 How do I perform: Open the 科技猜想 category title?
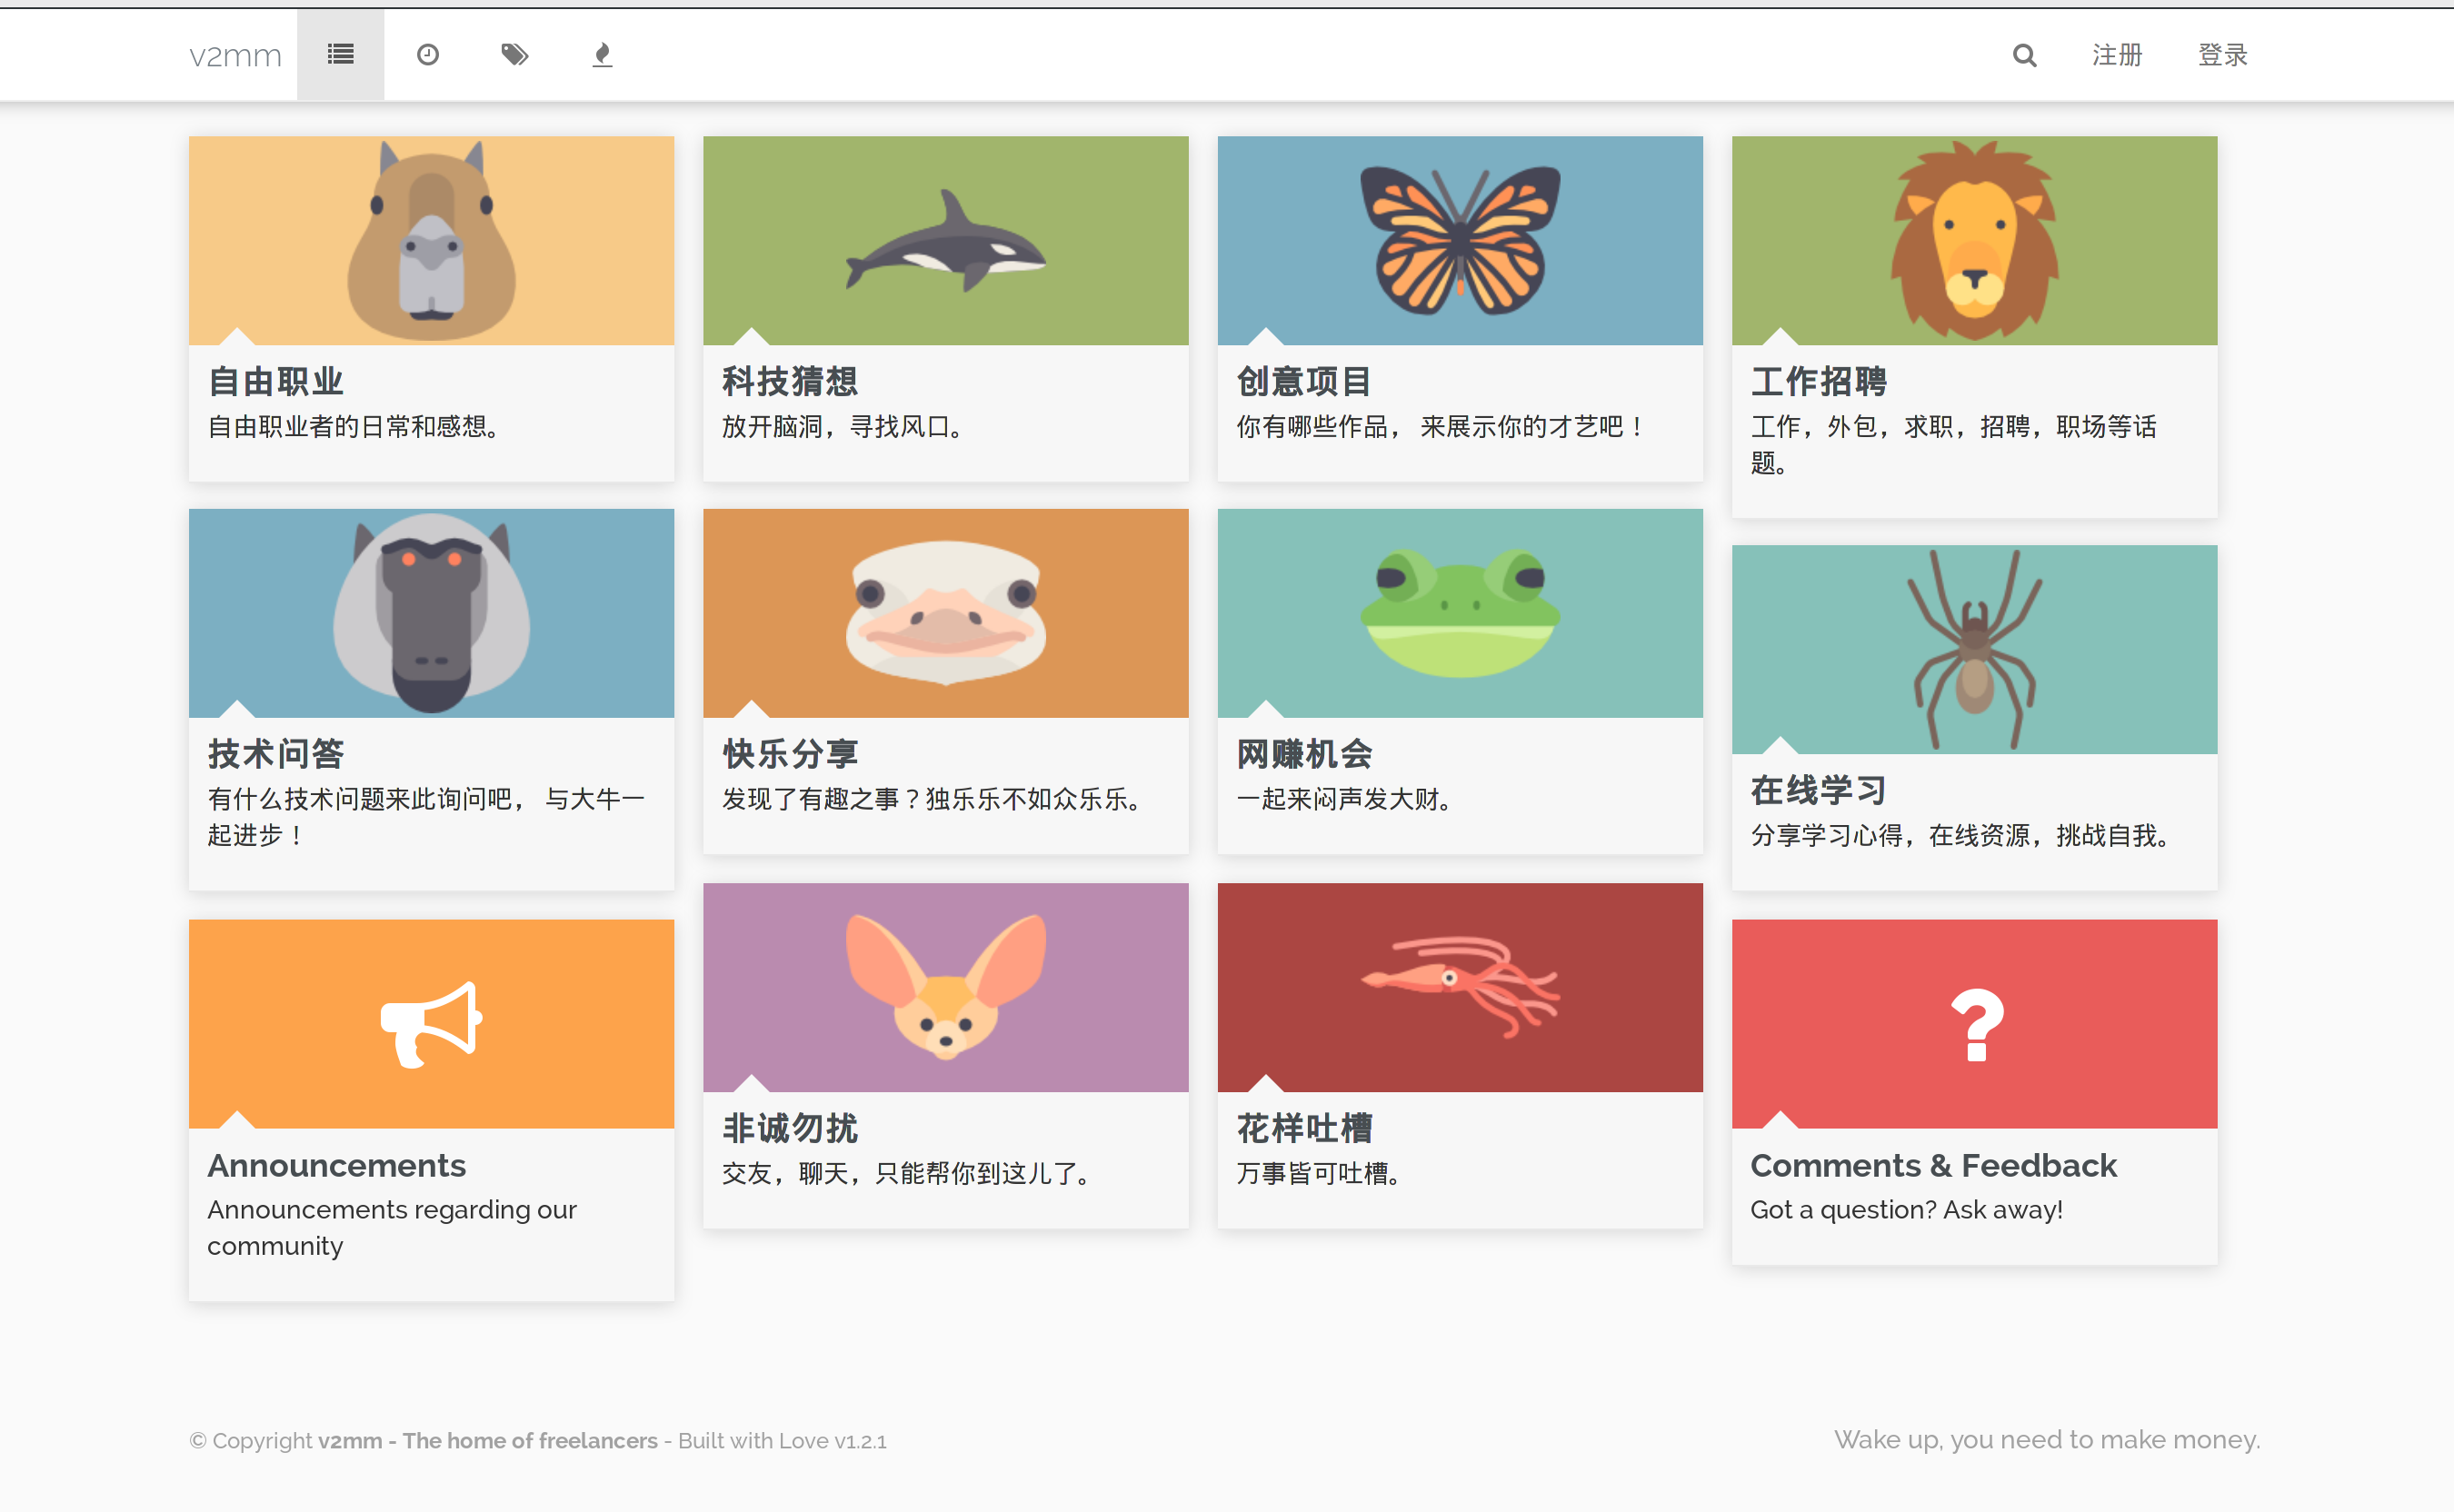790,381
